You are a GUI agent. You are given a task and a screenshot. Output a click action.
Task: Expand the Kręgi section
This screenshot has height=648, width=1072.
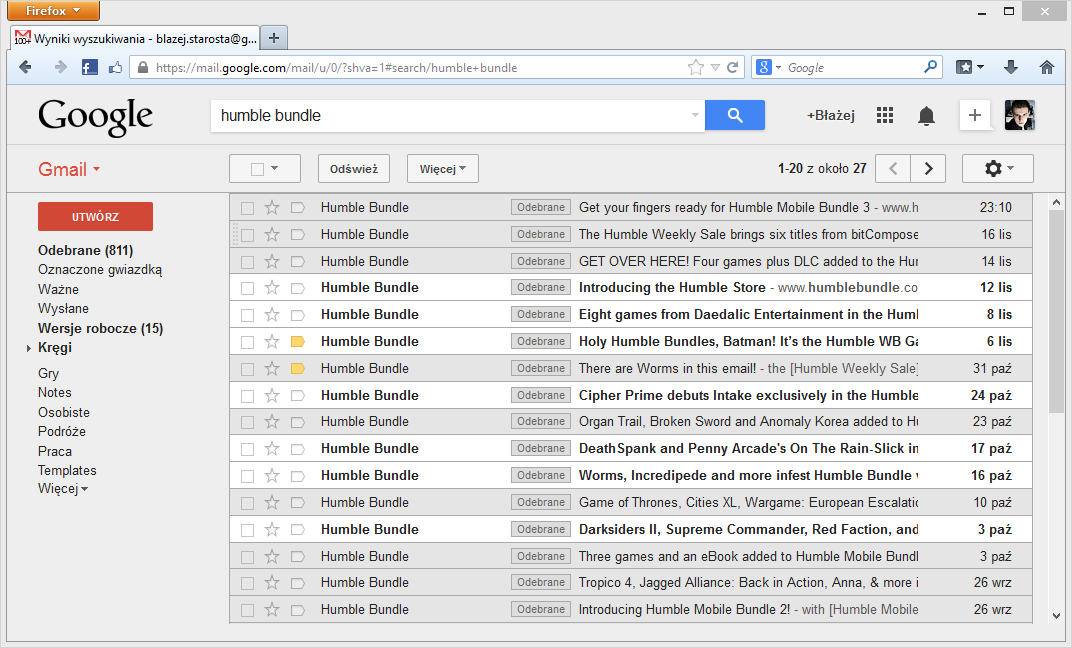pos(29,348)
